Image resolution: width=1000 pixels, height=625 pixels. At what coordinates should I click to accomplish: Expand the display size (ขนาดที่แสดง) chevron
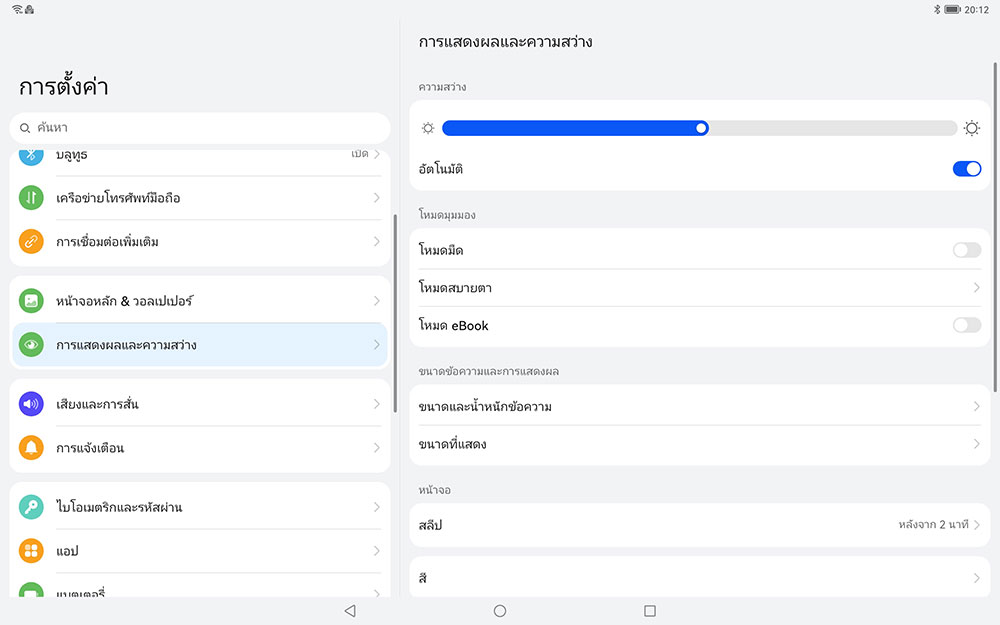(976, 444)
